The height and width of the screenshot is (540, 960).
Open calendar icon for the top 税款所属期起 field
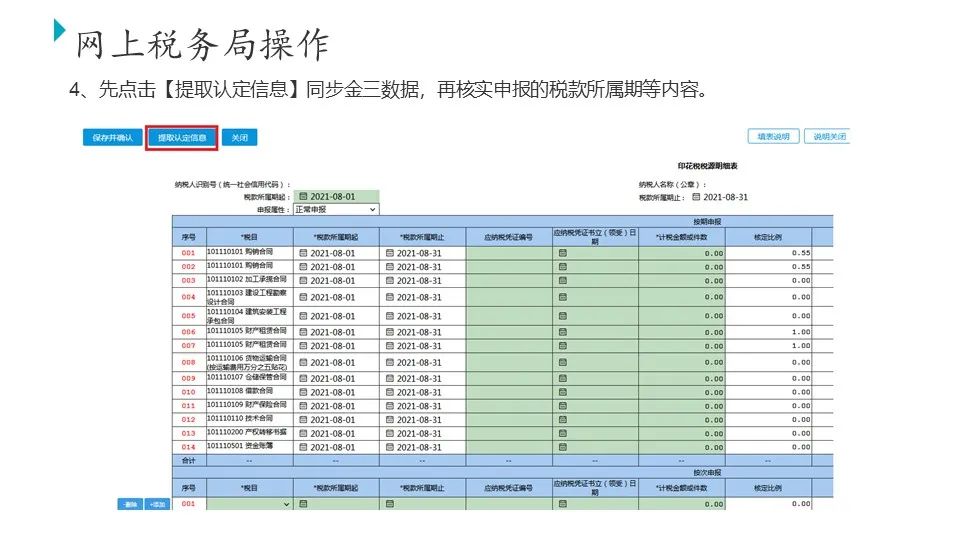tap(303, 197)
